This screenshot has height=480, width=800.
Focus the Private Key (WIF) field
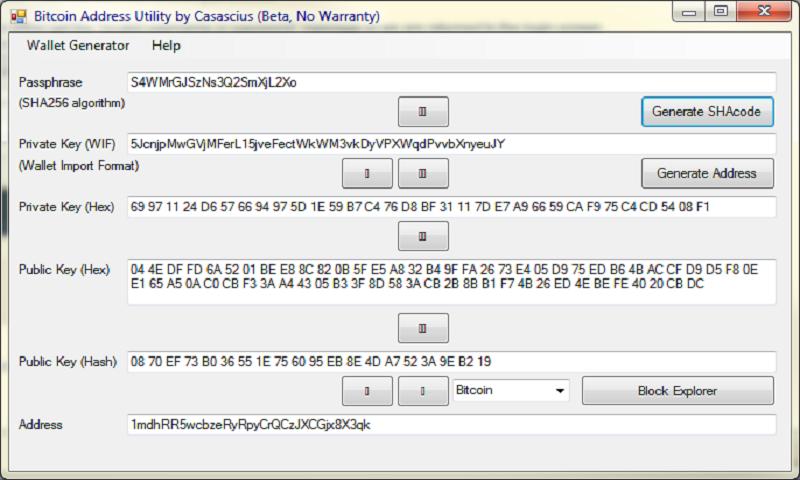pyautogui.click(x=452, y=144)
